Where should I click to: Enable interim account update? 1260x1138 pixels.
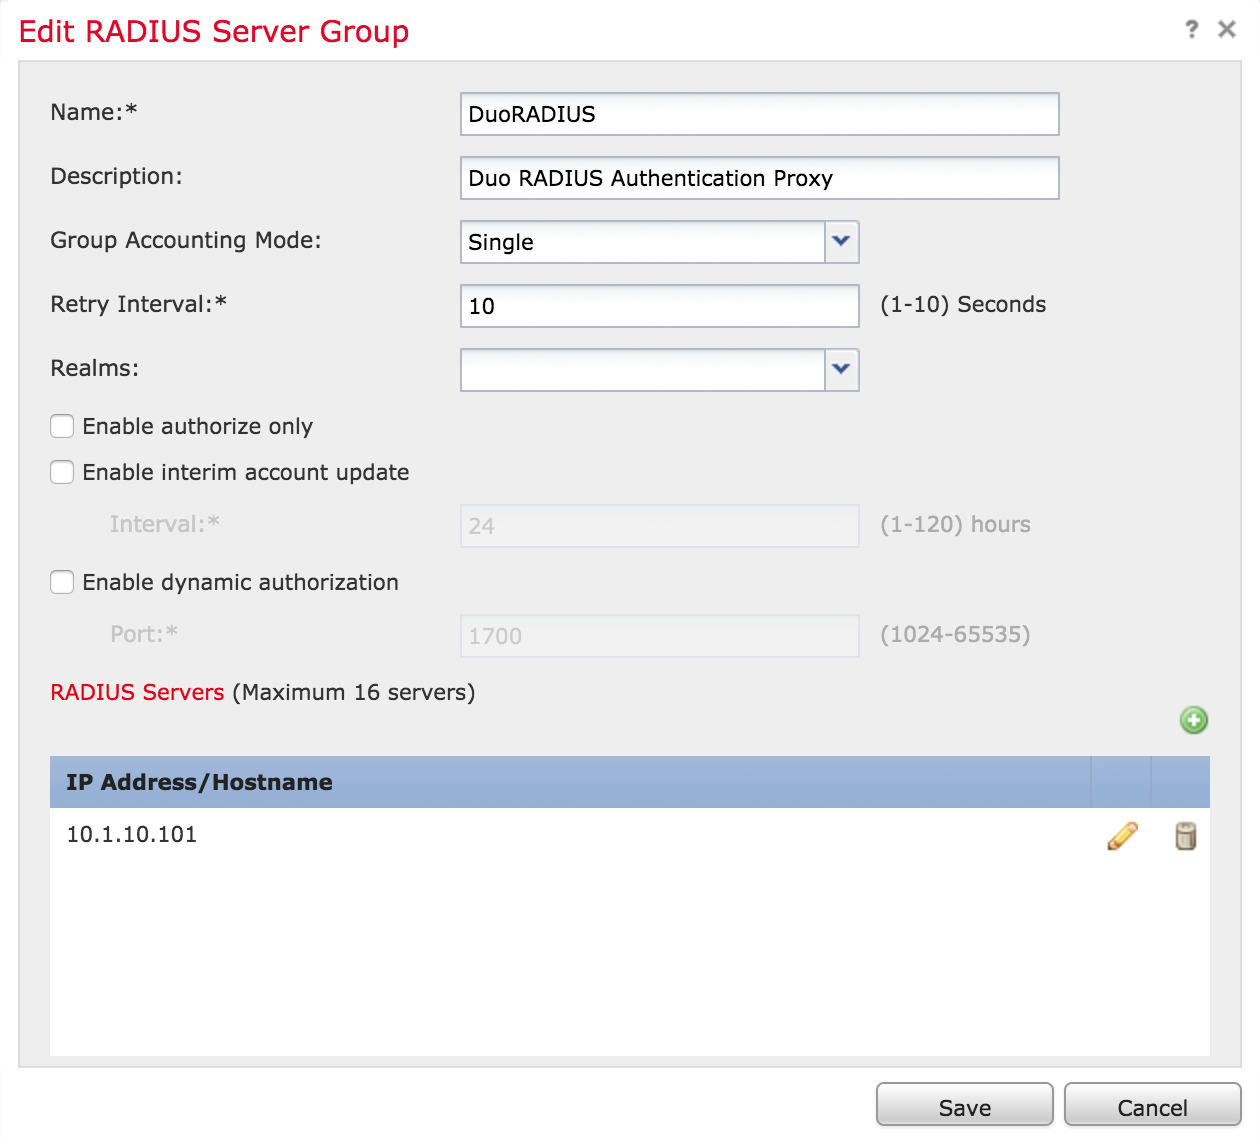pos(62,472)
